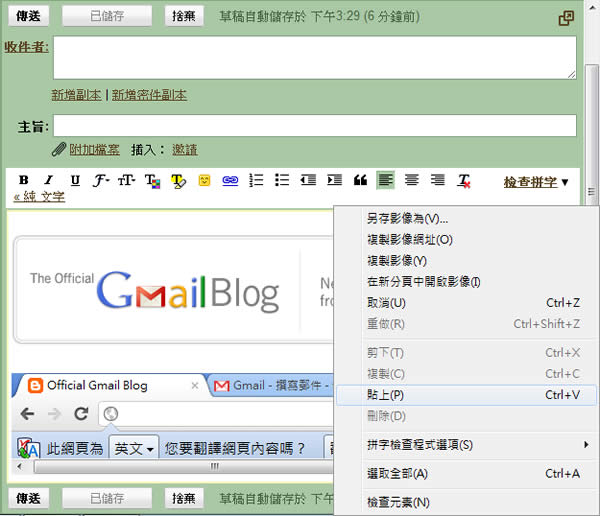Open the font family dropdown
Image resolution: width=600 pixels, height=516 pixels.
[x=101, y=181]
